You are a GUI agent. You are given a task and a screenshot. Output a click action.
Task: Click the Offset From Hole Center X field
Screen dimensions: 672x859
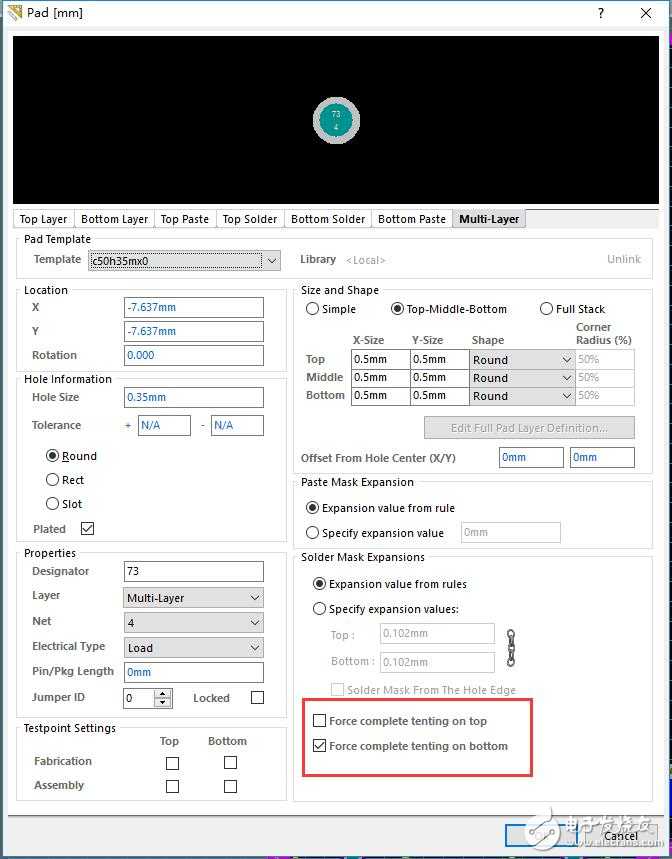[x=531, y=457]
